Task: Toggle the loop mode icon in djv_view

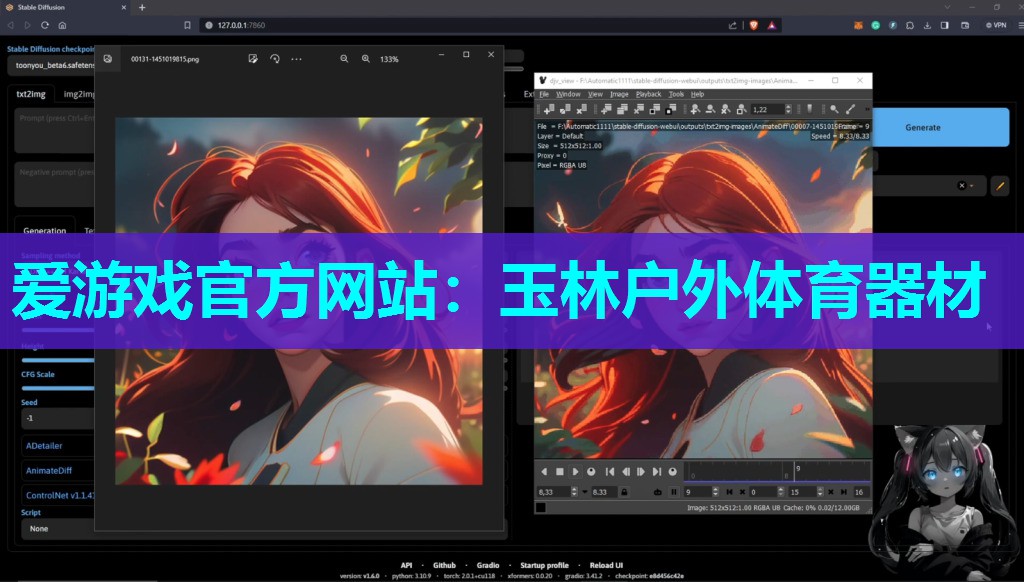Action: click(x=658, y=492)
